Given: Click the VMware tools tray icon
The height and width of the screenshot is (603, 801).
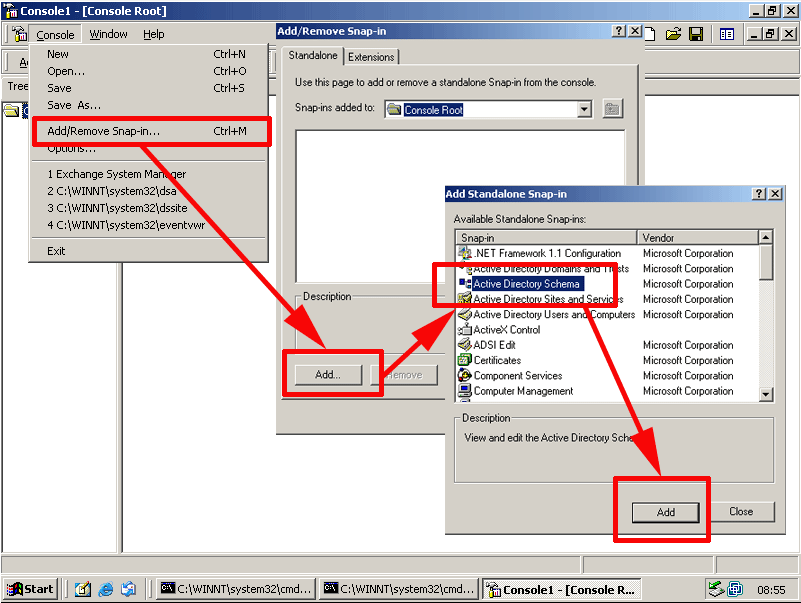Looking at the screenshot, I should point(735,589).
